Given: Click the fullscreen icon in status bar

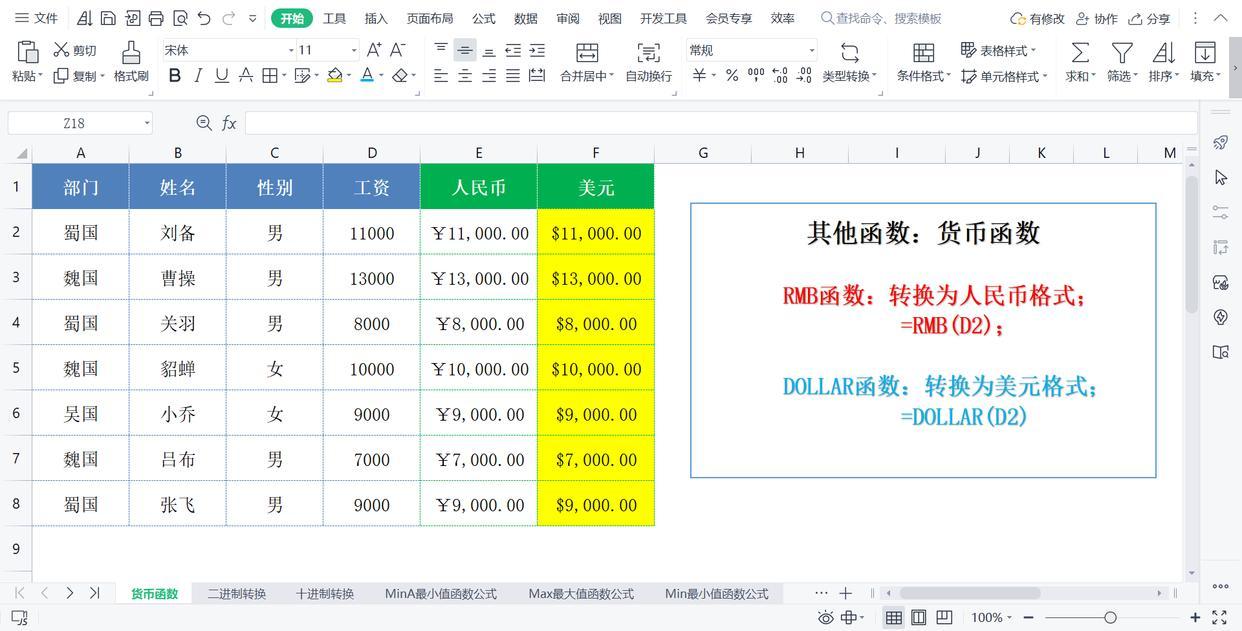Looking at the screenshot, I should coord(1219,618).
